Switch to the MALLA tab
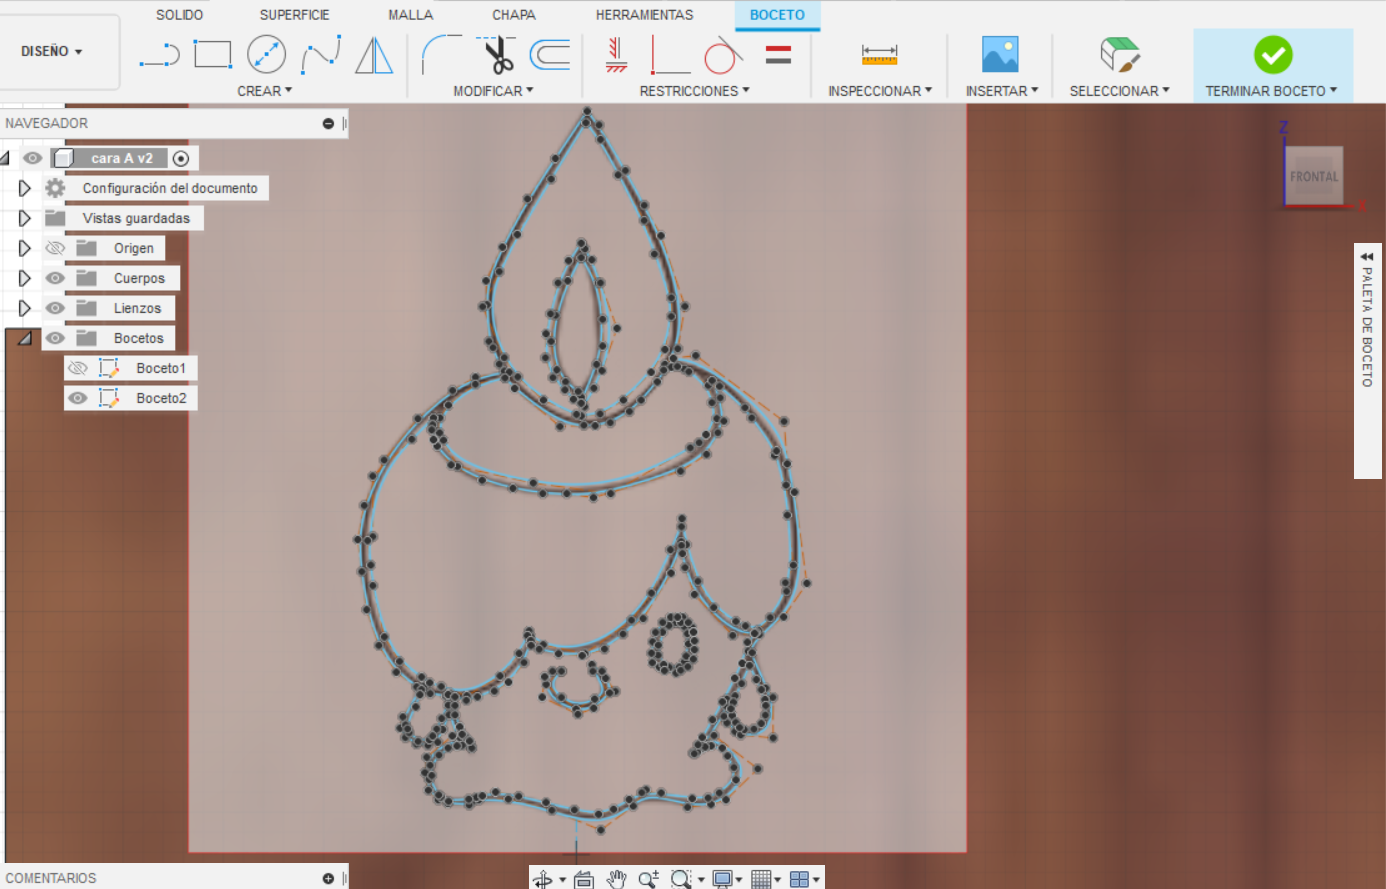This screenshot has height=889, width=1386. coord(411,15)
